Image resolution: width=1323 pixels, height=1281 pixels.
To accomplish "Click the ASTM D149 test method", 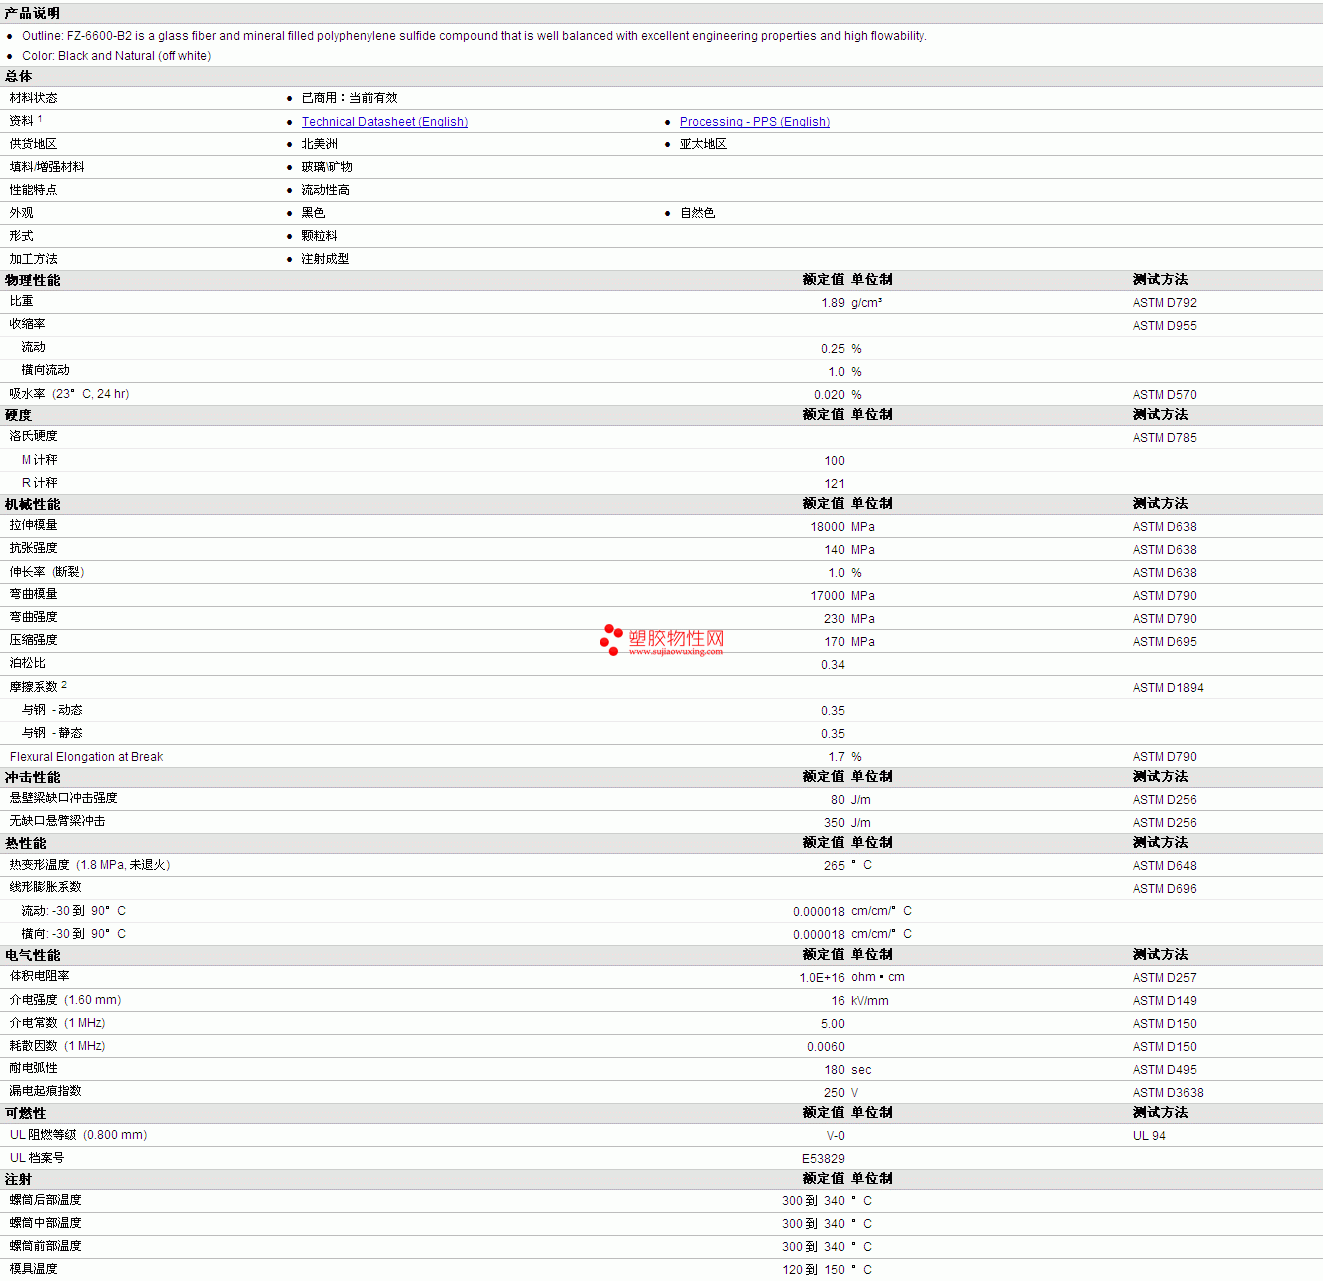I will pyautogui.click(x=1164, y=1001).
